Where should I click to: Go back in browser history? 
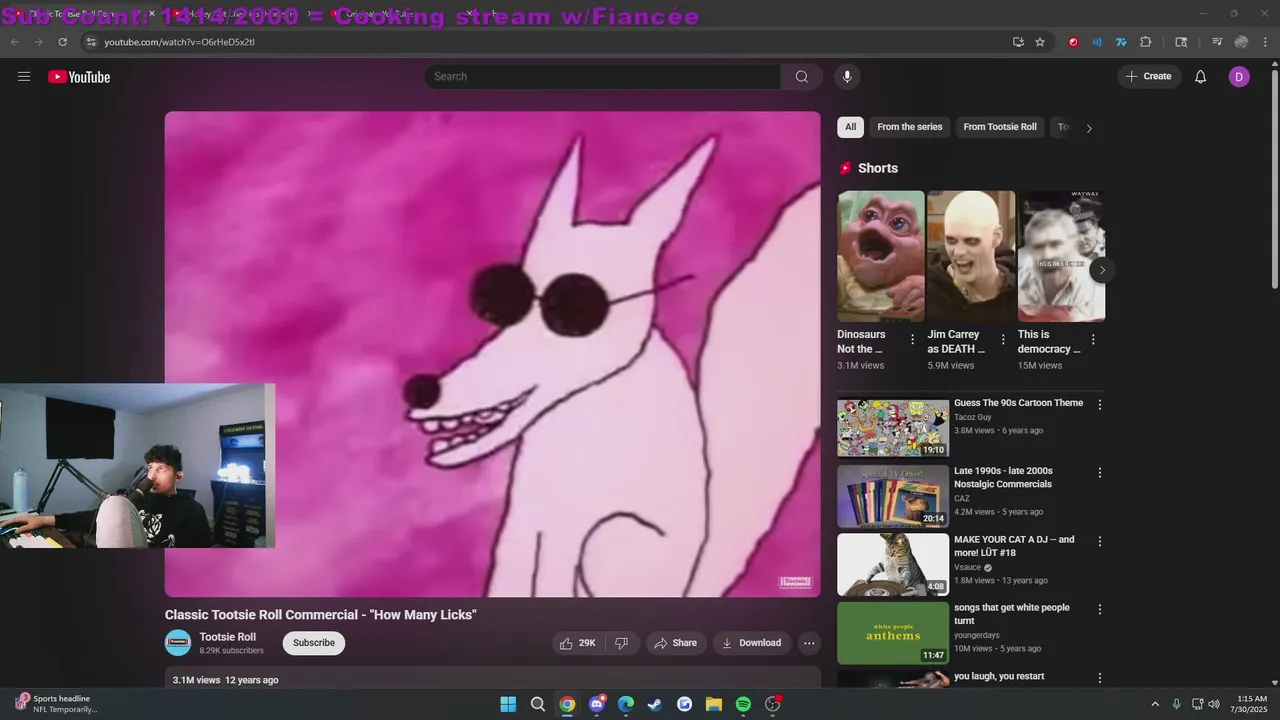[14, 42]
